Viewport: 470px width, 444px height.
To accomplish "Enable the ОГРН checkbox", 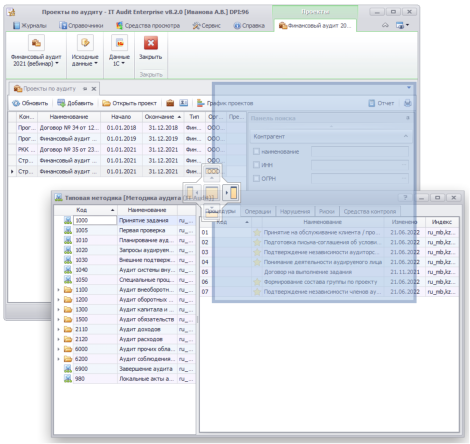I will 256,179.
